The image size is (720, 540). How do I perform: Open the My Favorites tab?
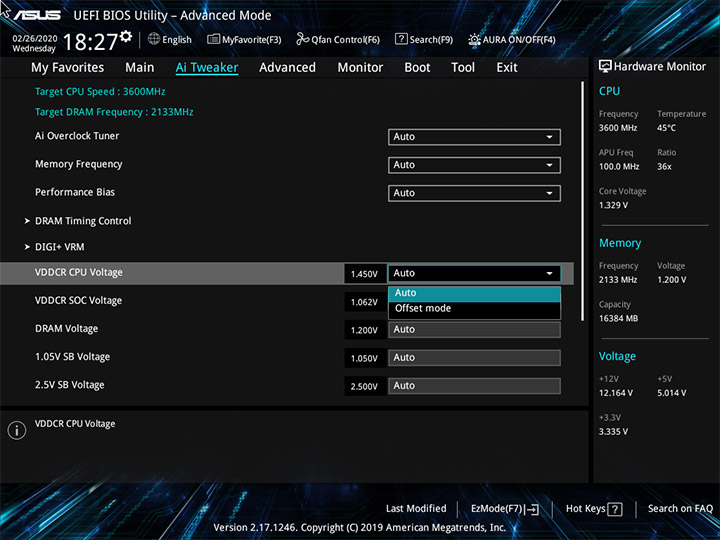68,68
